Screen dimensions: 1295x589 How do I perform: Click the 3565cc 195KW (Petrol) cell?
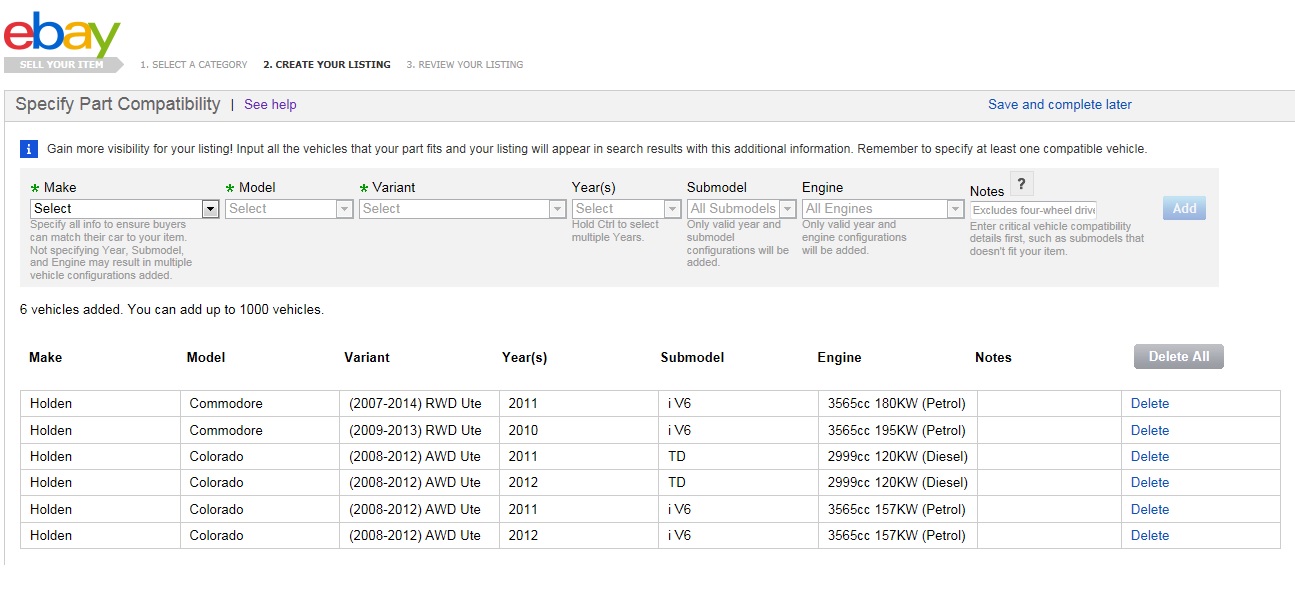click(897, 430)
